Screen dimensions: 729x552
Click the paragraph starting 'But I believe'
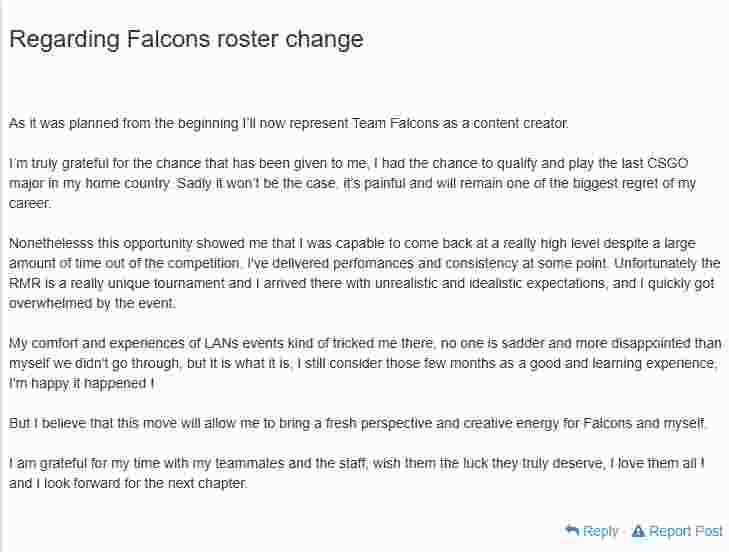[x=358, y=423]
